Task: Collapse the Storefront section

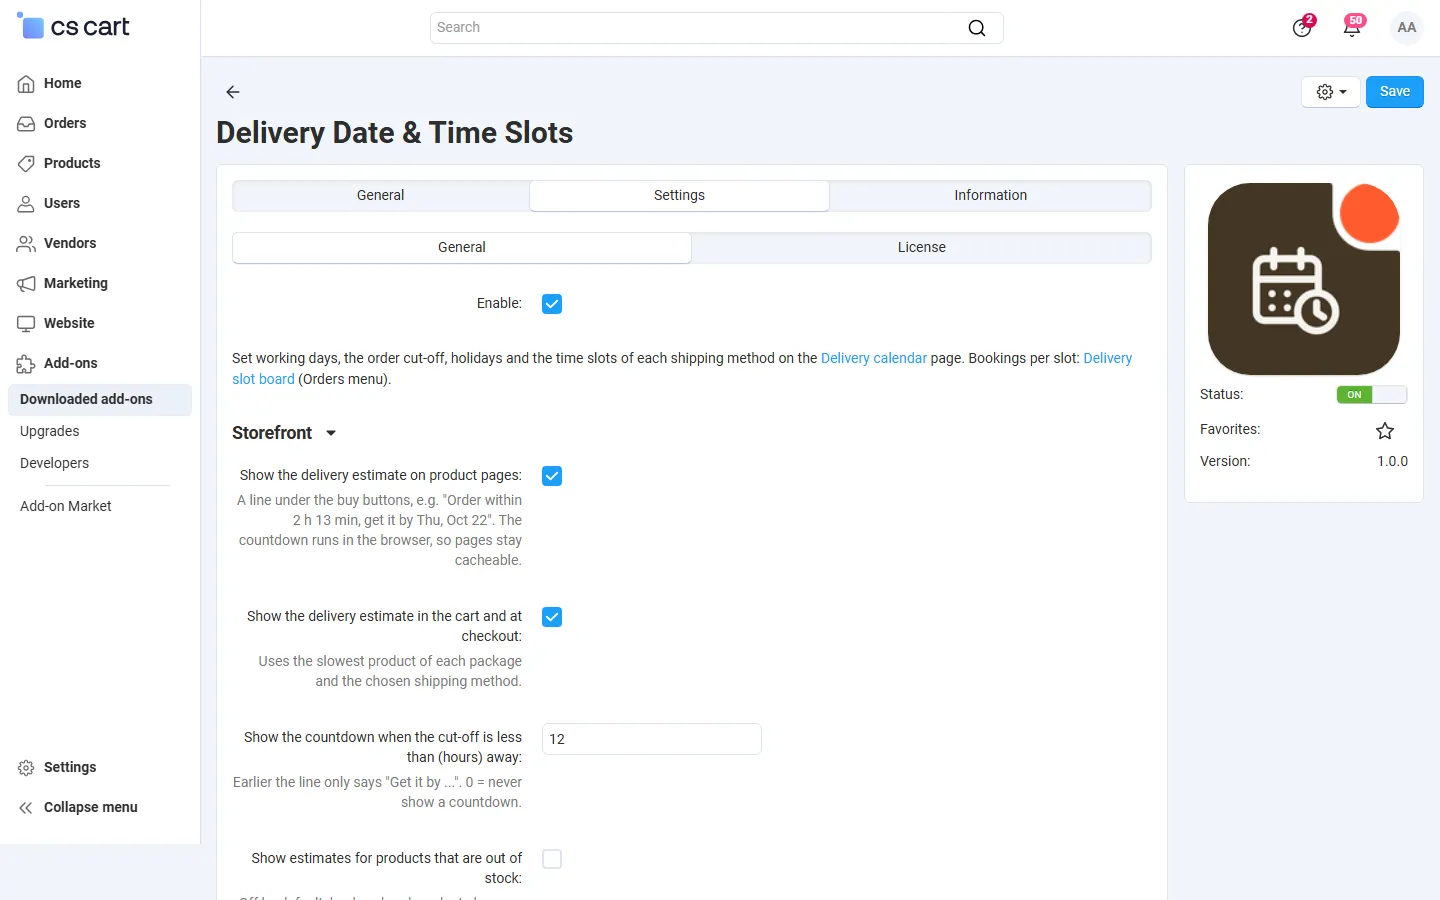Action: click(x=284, y=433)
